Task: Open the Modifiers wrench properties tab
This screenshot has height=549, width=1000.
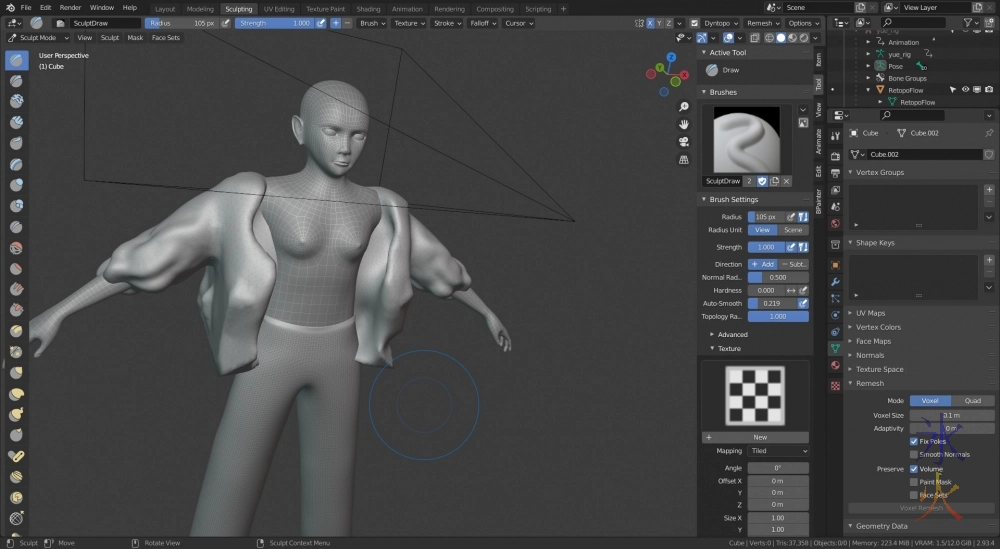Action: [x=836, y=282]
